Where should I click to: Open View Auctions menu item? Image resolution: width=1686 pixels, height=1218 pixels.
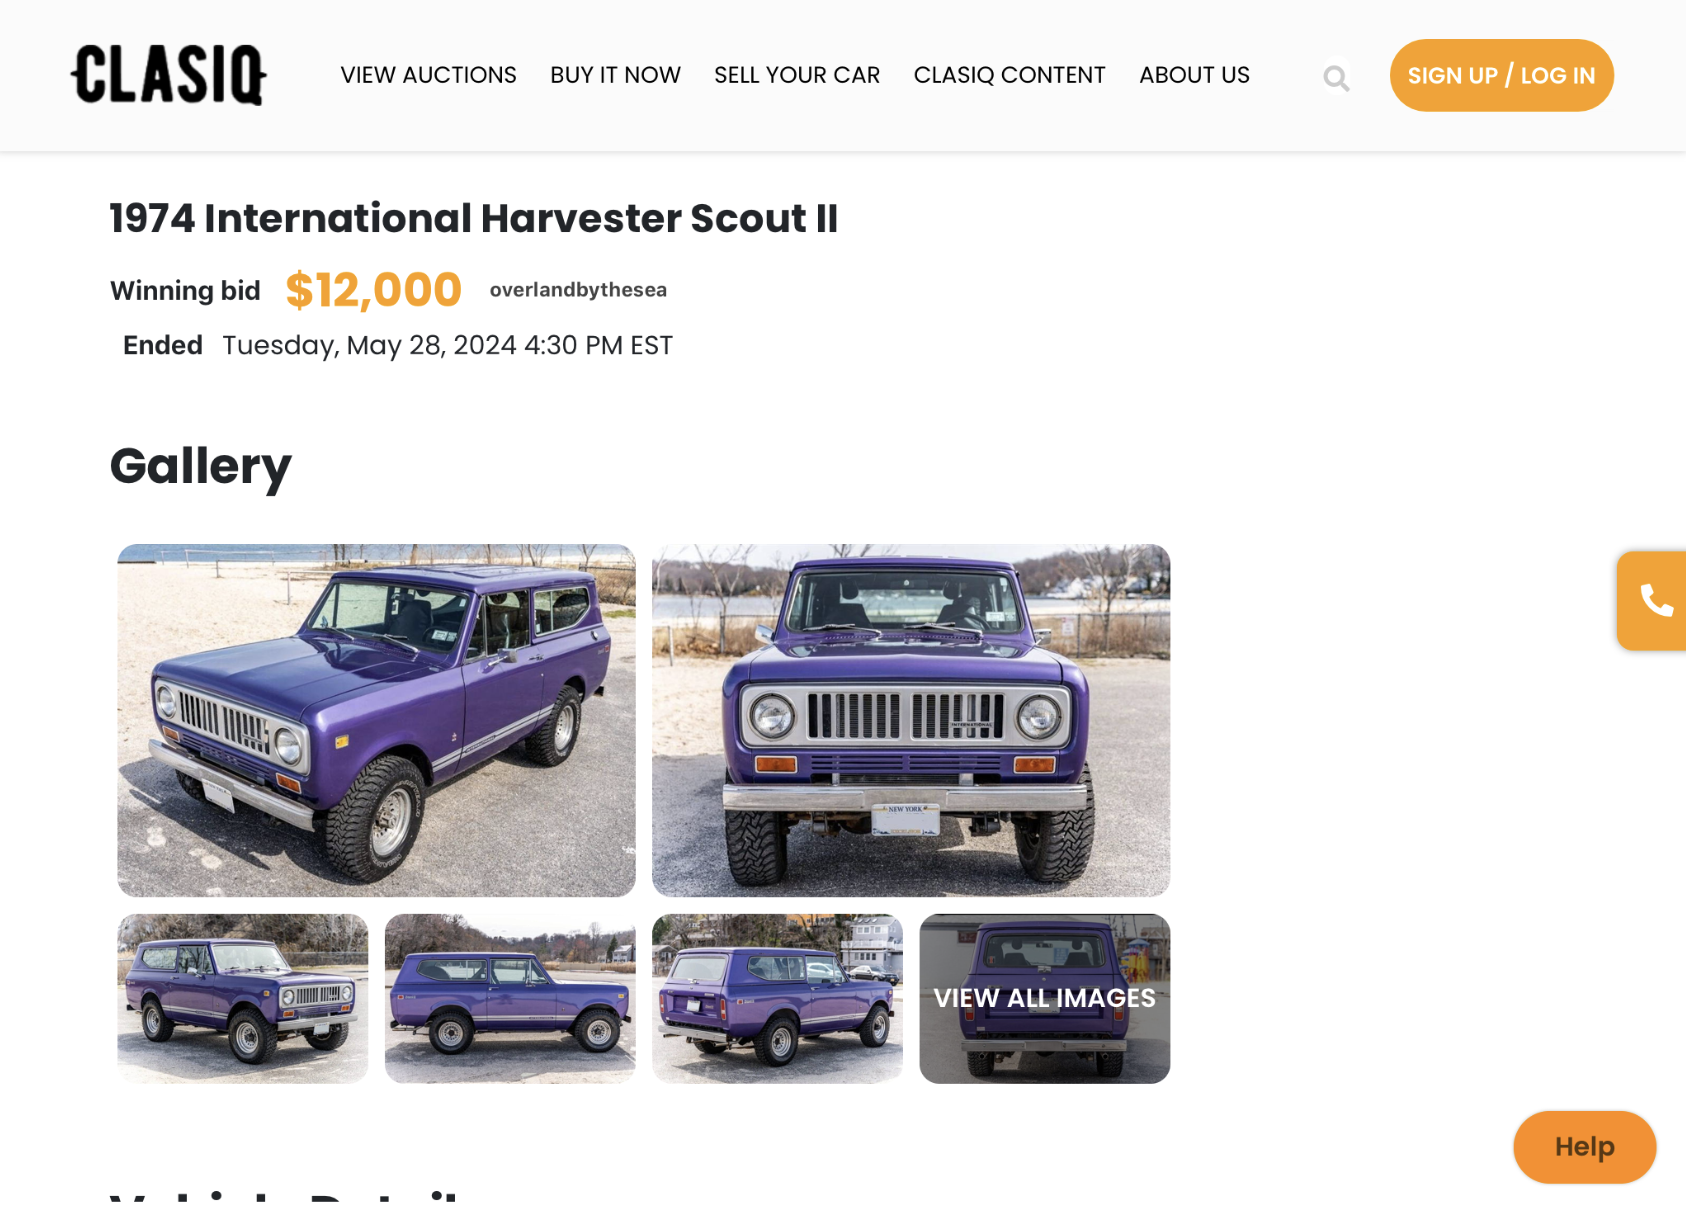(x=428, y=75)
